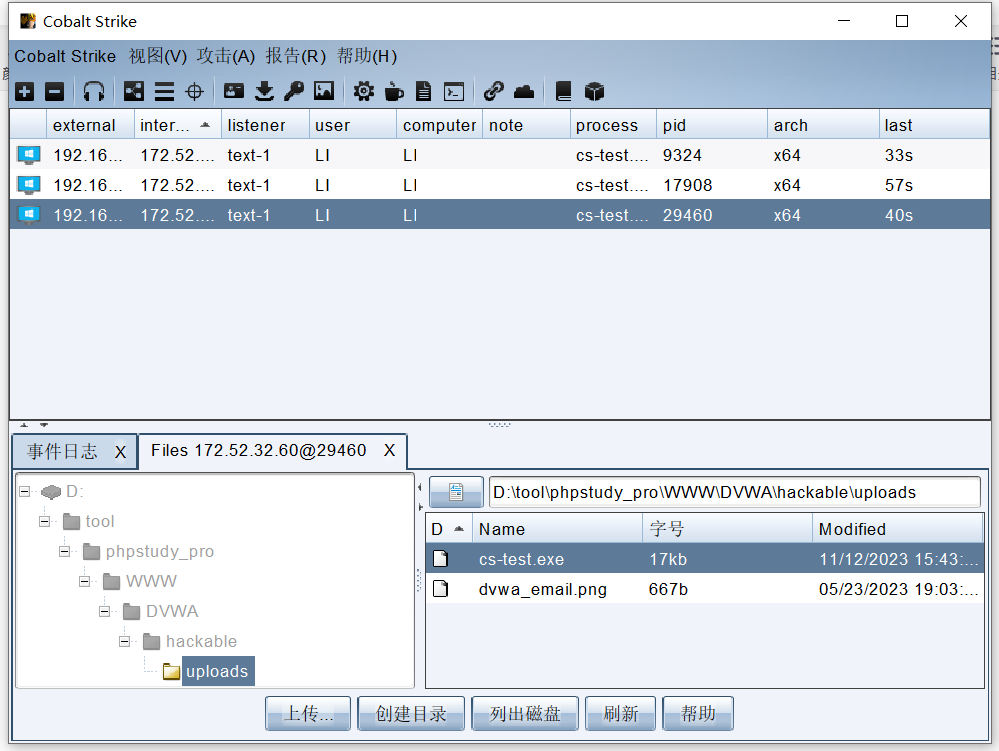Image resolution: width=999 pixels, height=751 pixels.
Task: Open scripted web delivery terminal icon
Action: click(x=454, y=92)
